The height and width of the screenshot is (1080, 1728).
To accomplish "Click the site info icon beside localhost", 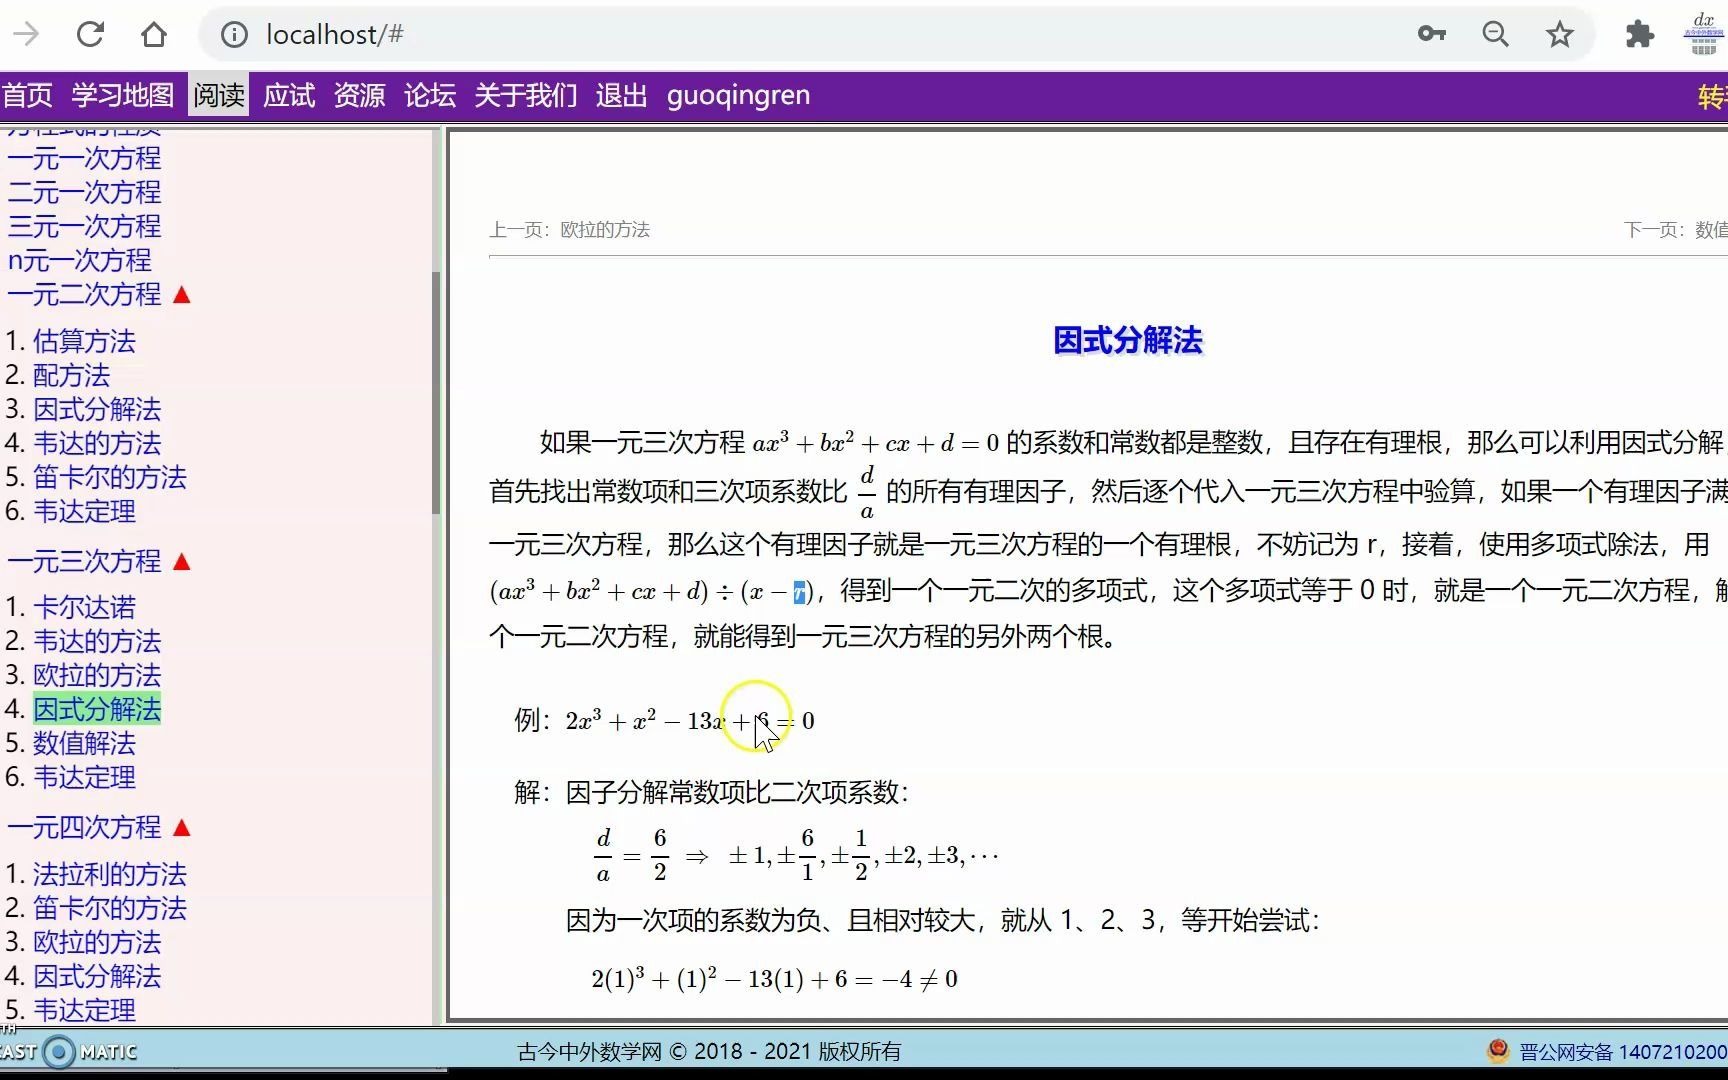I will pos(233,33).
